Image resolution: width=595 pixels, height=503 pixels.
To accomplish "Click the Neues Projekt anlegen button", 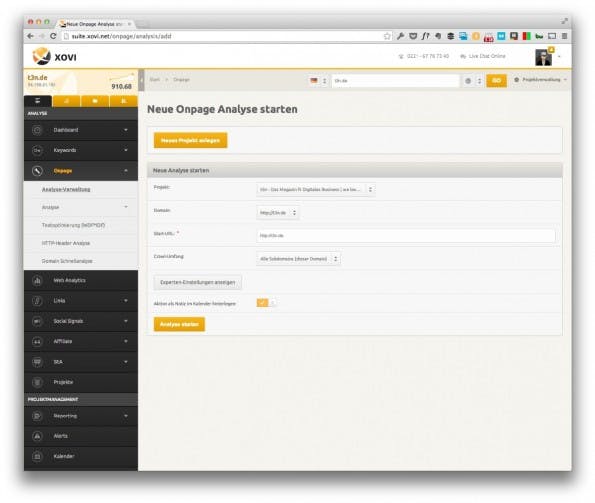I will pos(190,140).
